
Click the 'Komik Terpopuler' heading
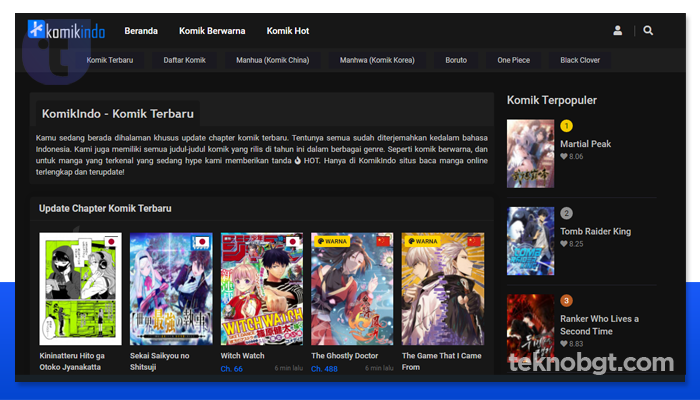click(x=551, y=100)
